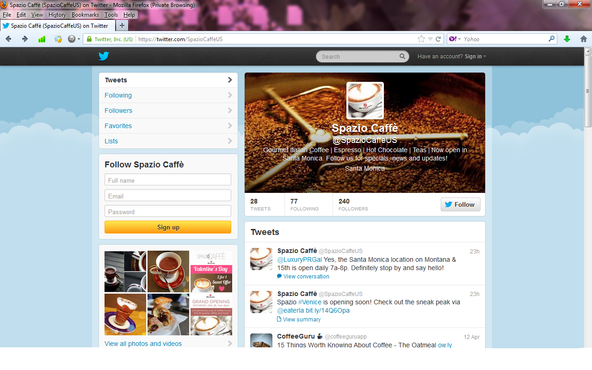The image size is (592, 370).
Task: Open the Yahoo search engine dropdown
Action: click(x=455, y=39)
